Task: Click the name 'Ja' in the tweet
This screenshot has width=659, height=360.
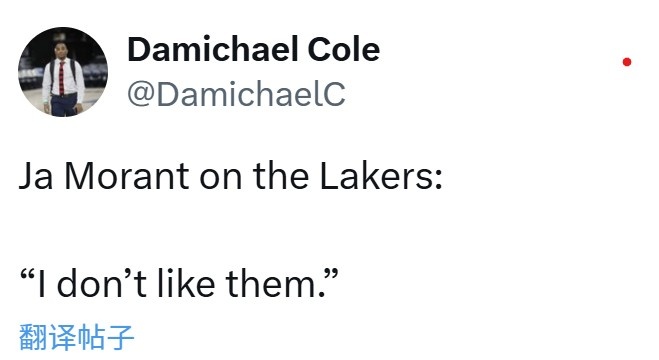Action: tap(36, 176)
